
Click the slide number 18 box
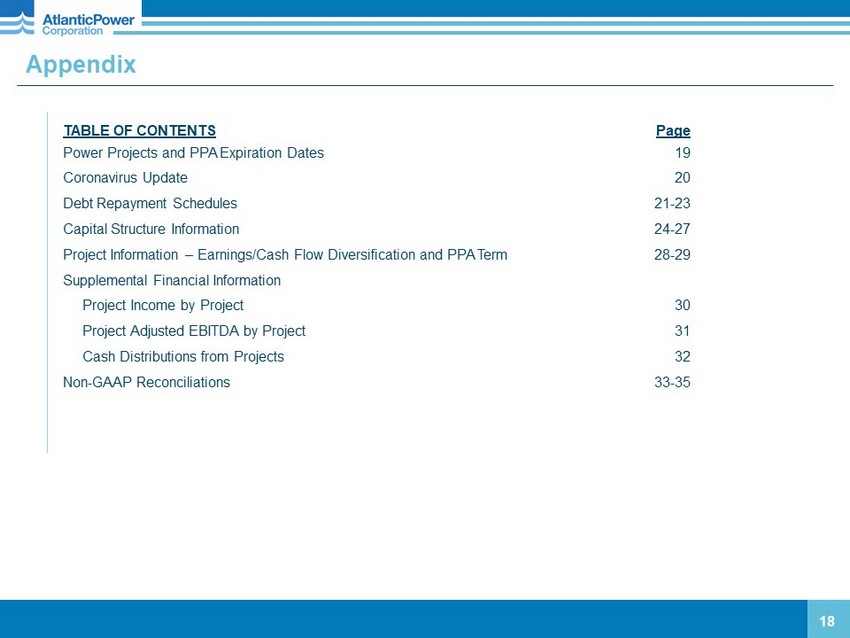(x=827, y=621)
